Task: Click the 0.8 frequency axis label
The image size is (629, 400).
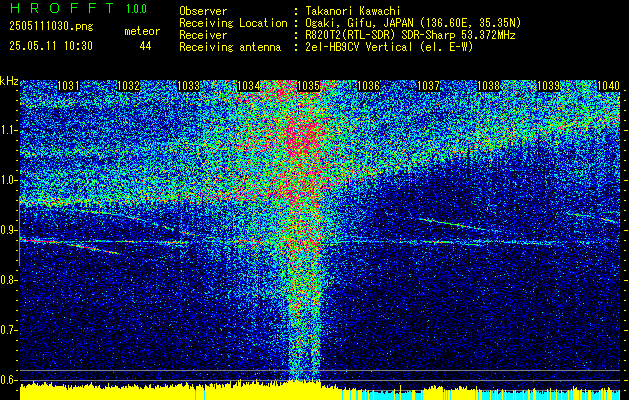Action: pos(8,280)
